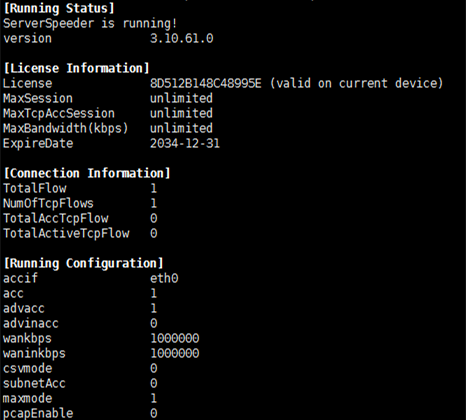Click the [Running Status] header text

(x=59, y=8)
